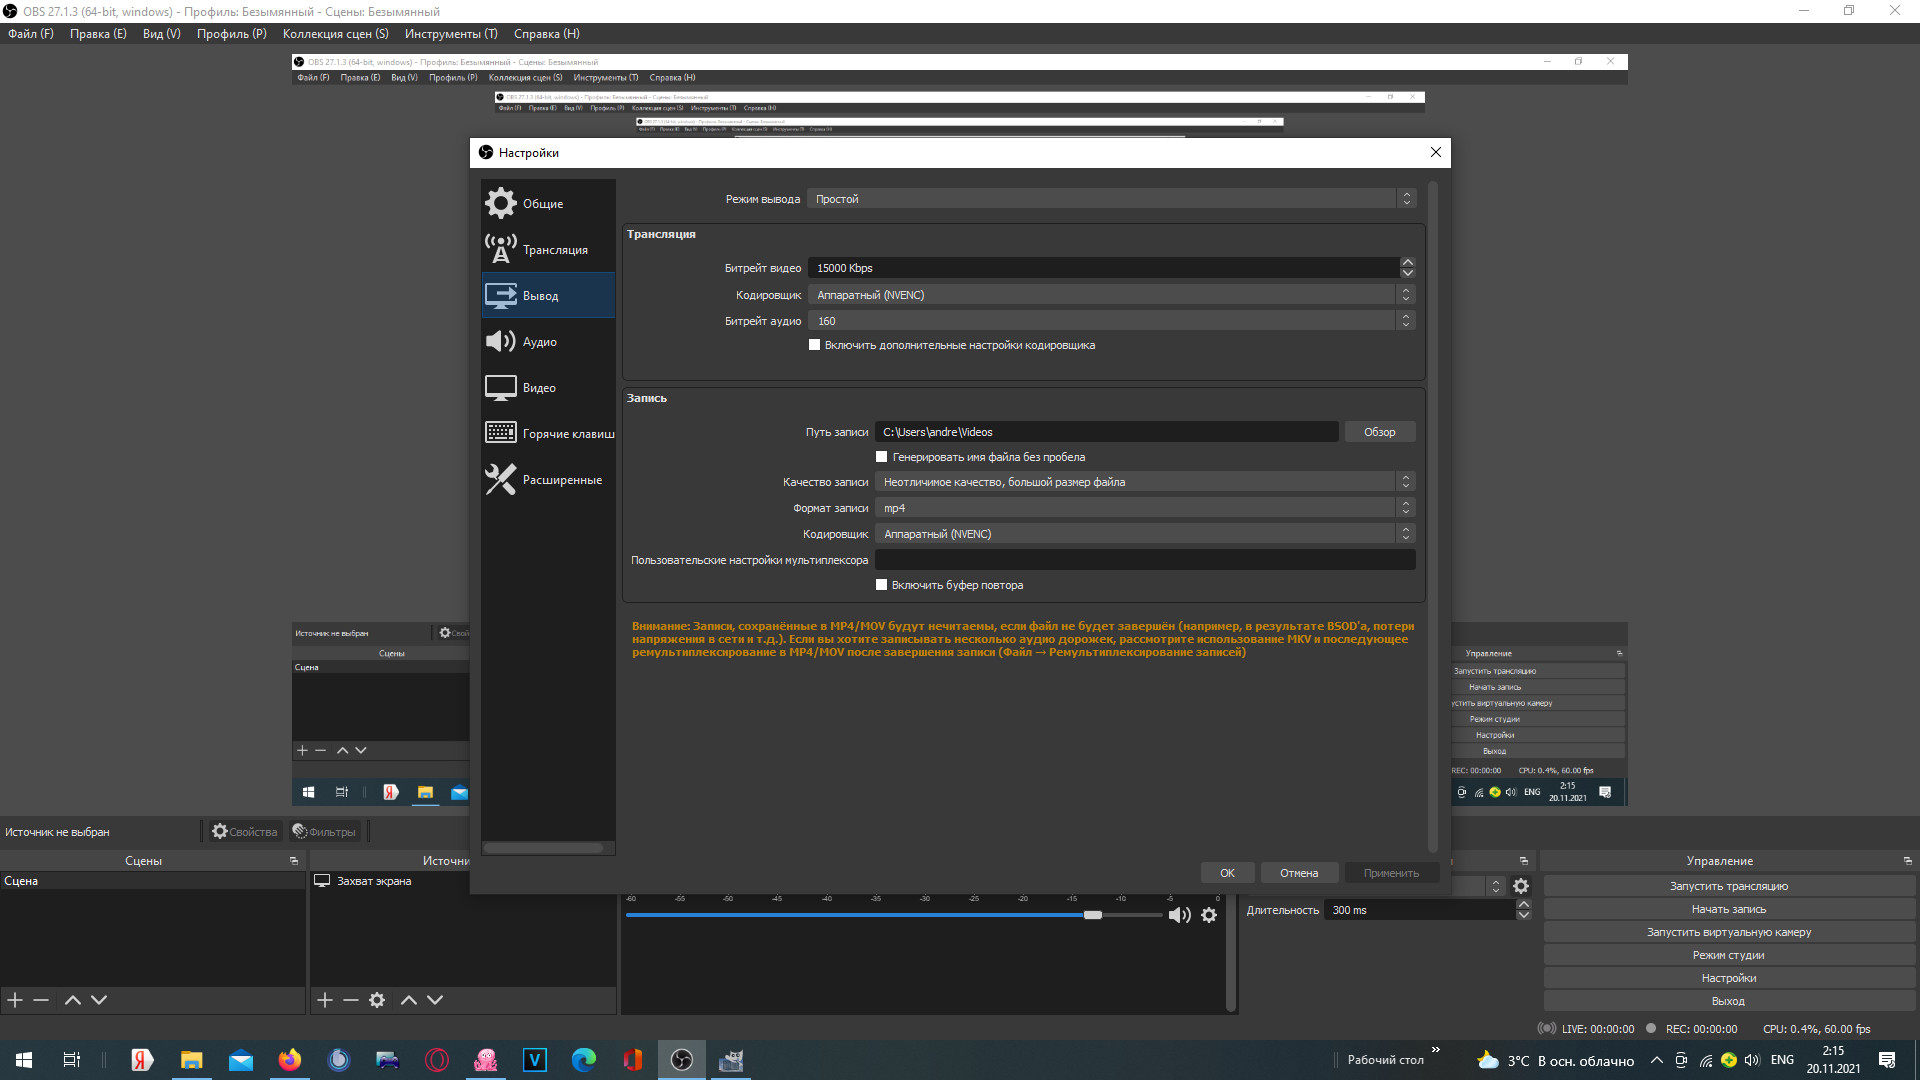Click recording path input field
The width and height of the screenshot is (1920, 1080).
(1106, 432)
